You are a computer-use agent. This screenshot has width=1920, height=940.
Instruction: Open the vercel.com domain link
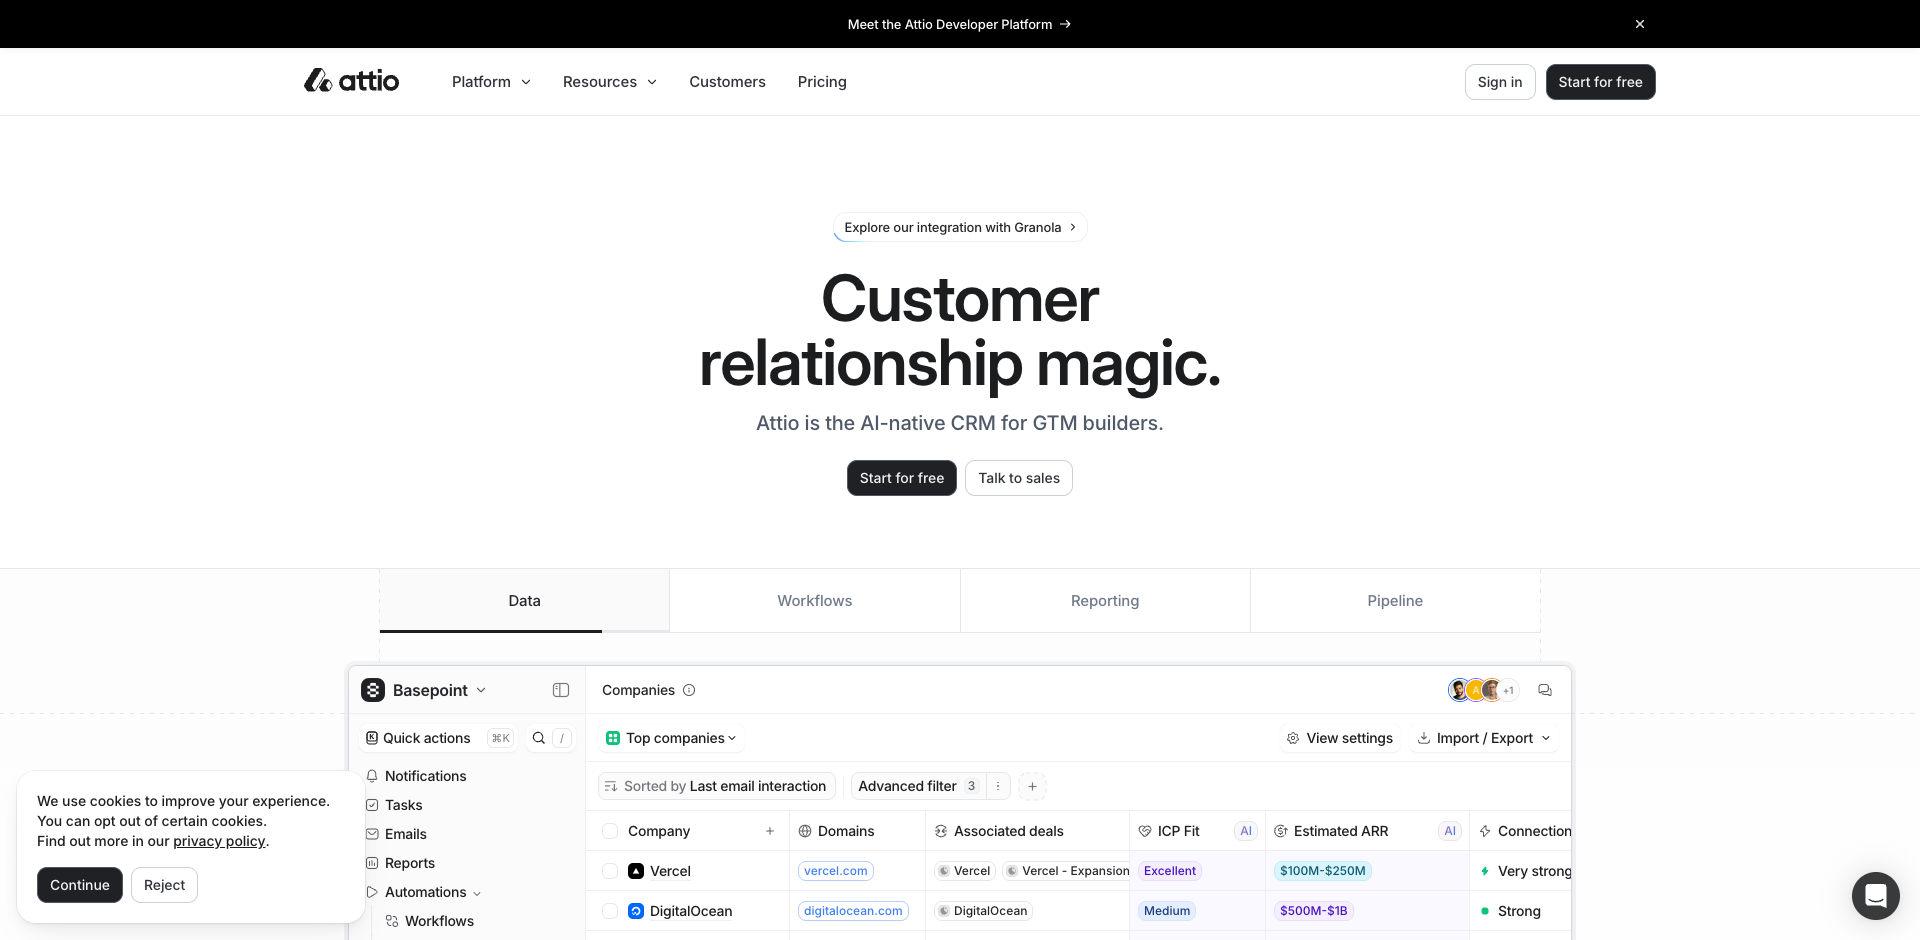pyautogui.click(x=836, y=871)
